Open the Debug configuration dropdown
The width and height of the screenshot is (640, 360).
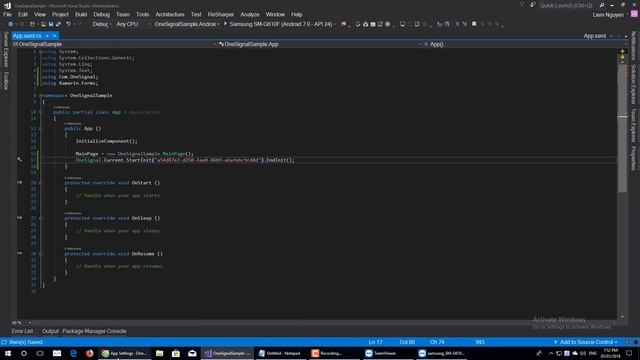[102, 24]
